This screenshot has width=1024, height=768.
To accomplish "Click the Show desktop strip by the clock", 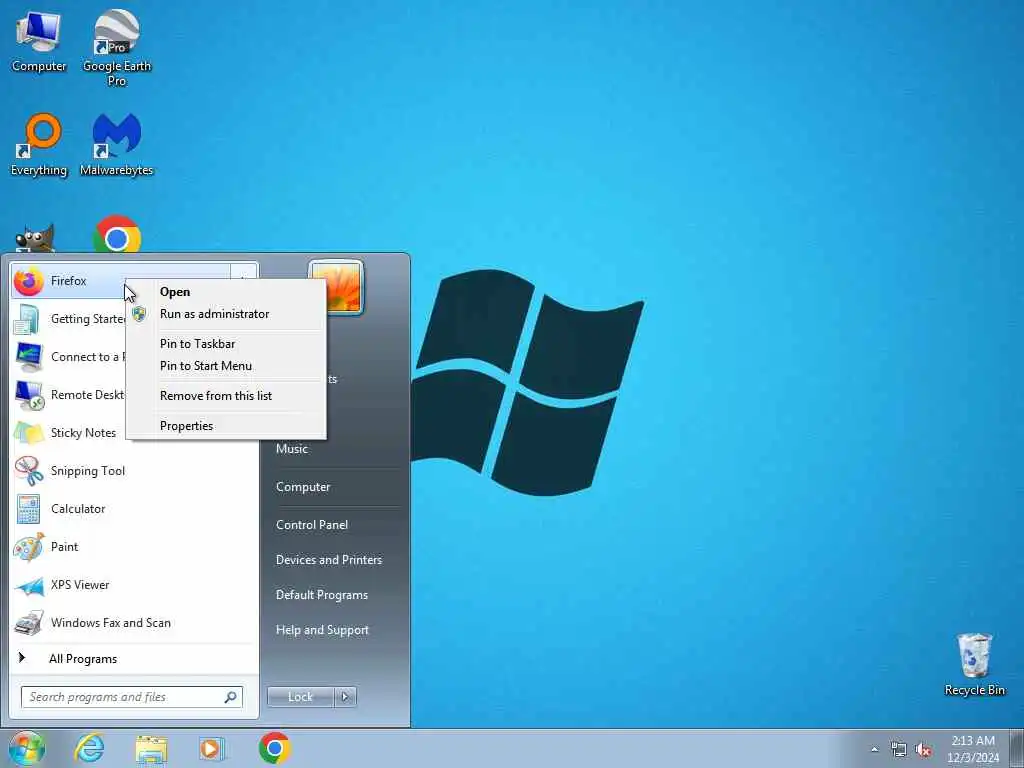I will [1018, 748].
